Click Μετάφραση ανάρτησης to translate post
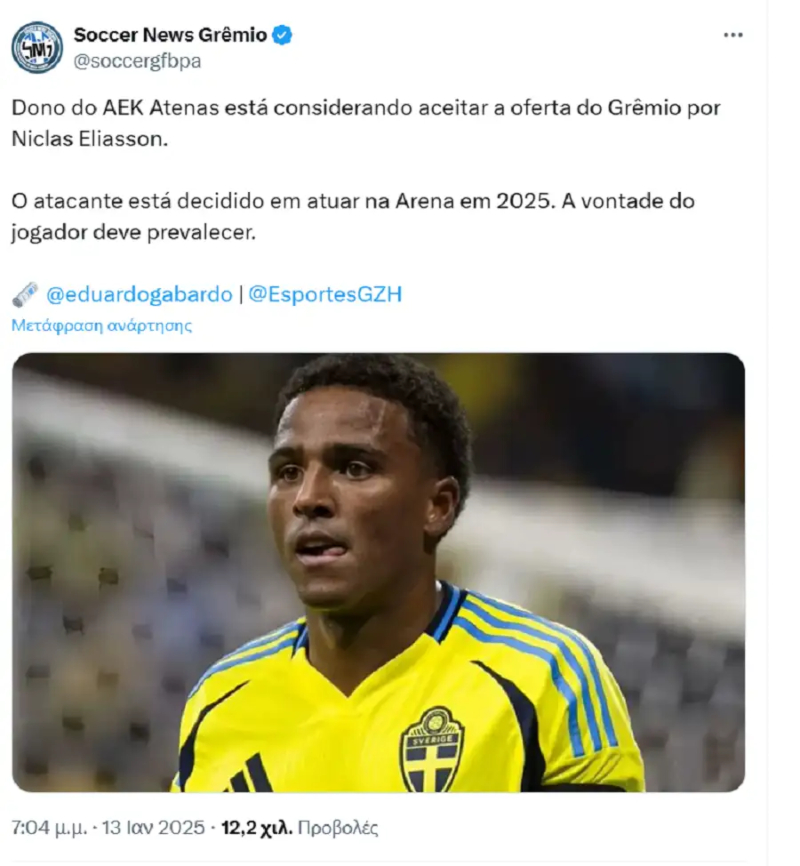800x866 pixels. point(102,325)
